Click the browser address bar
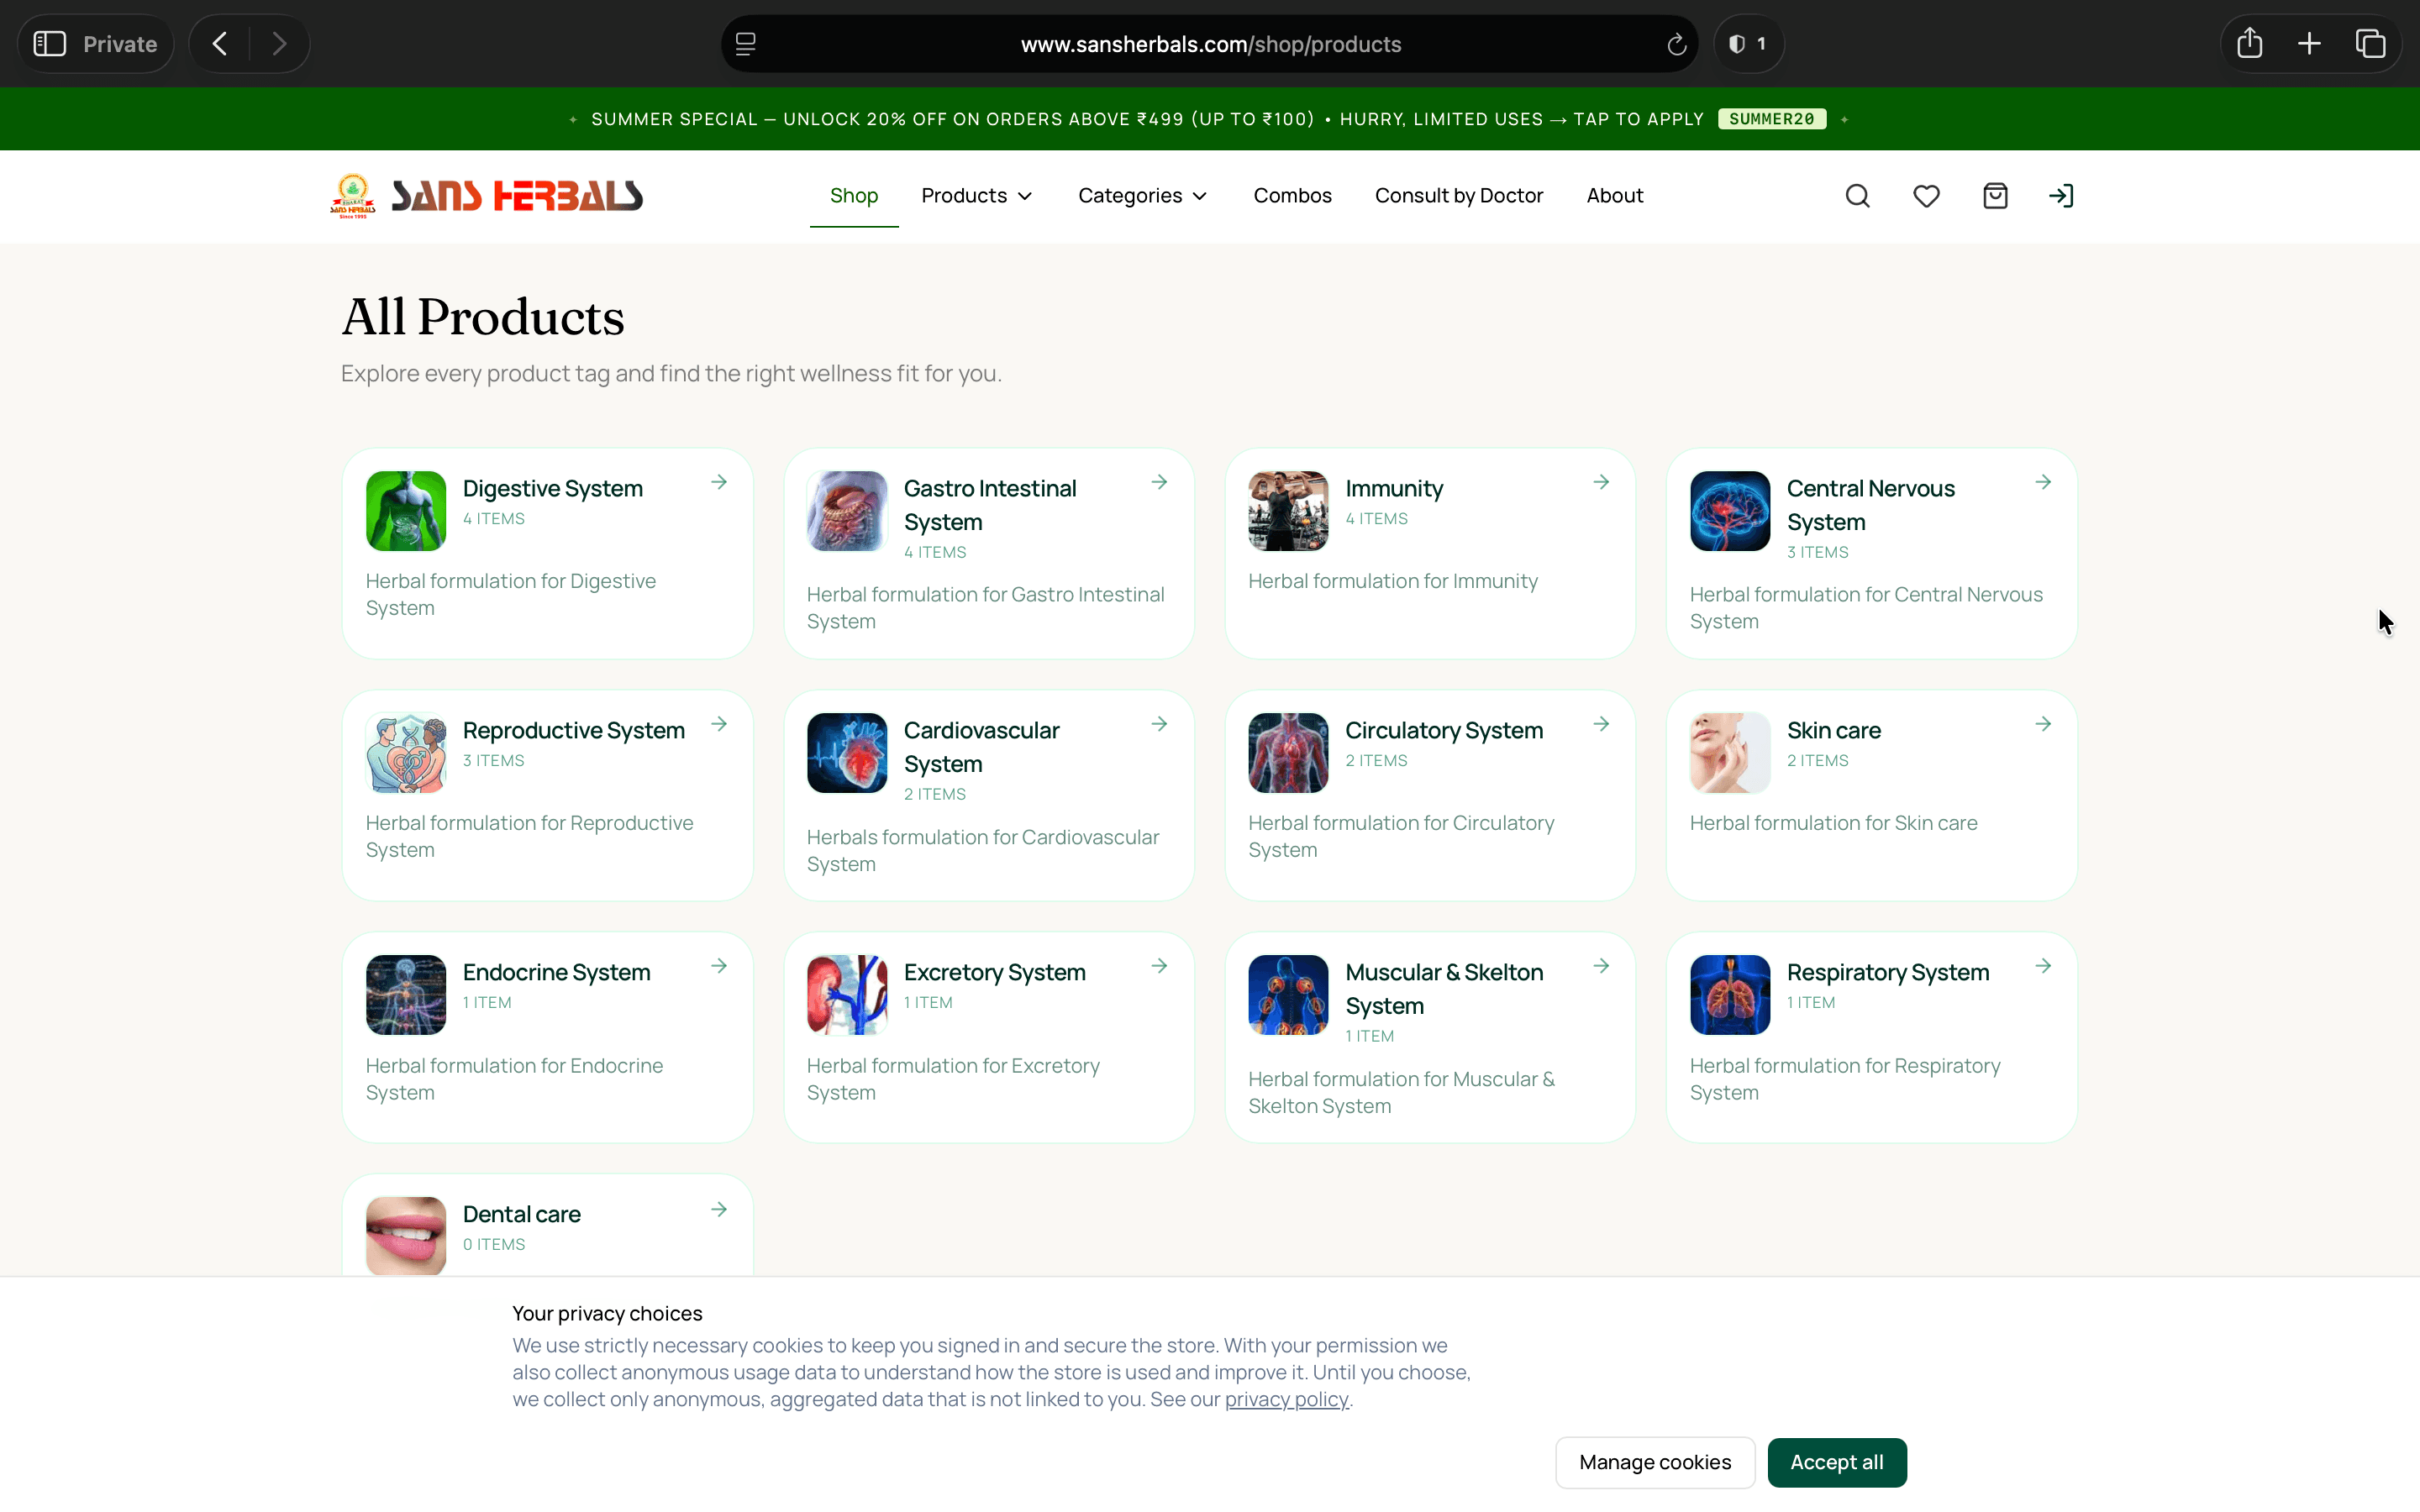This screenshot has width=2420, height=1512. coord(1210,44)
